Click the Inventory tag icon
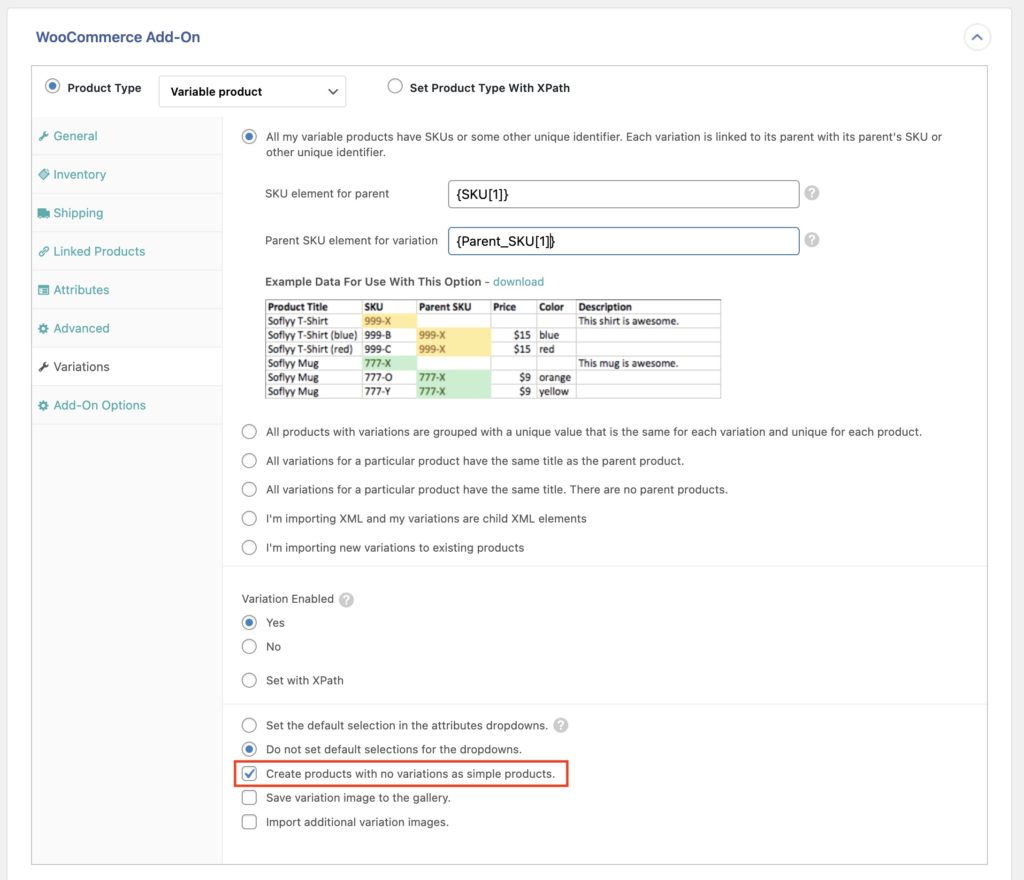Image resolution: width=1024 pixels, height=880 pixels. click(44, 174)
